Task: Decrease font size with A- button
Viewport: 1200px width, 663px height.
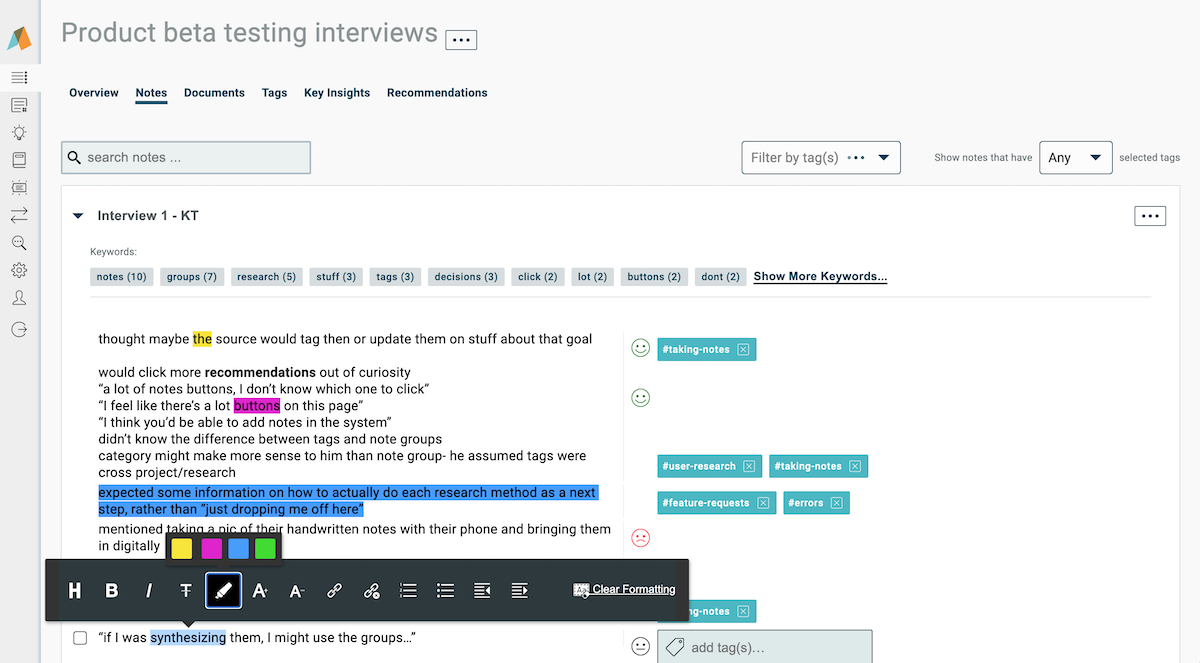Action: (297, 591)
